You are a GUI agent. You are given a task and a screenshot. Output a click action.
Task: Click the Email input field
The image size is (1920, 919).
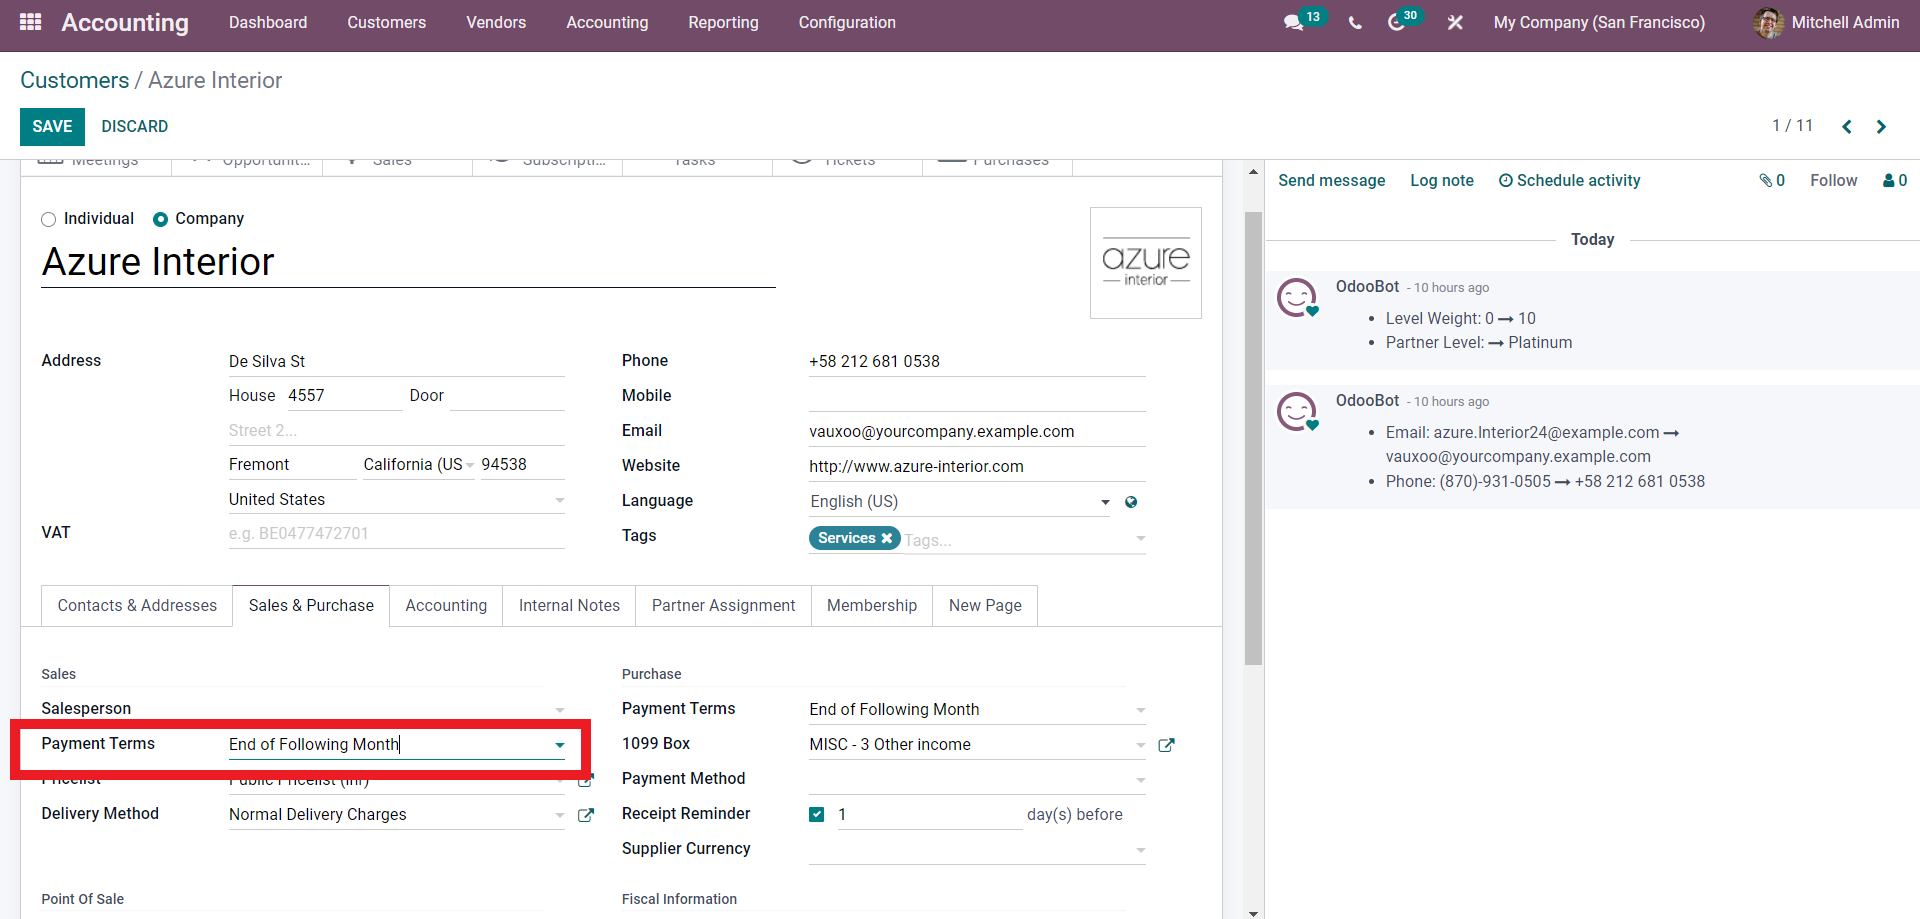[977, 431]
